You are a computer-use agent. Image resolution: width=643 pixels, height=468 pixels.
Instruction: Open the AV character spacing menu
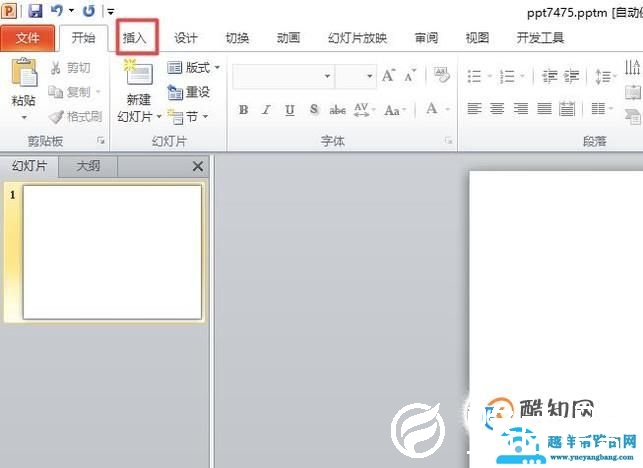365,110
